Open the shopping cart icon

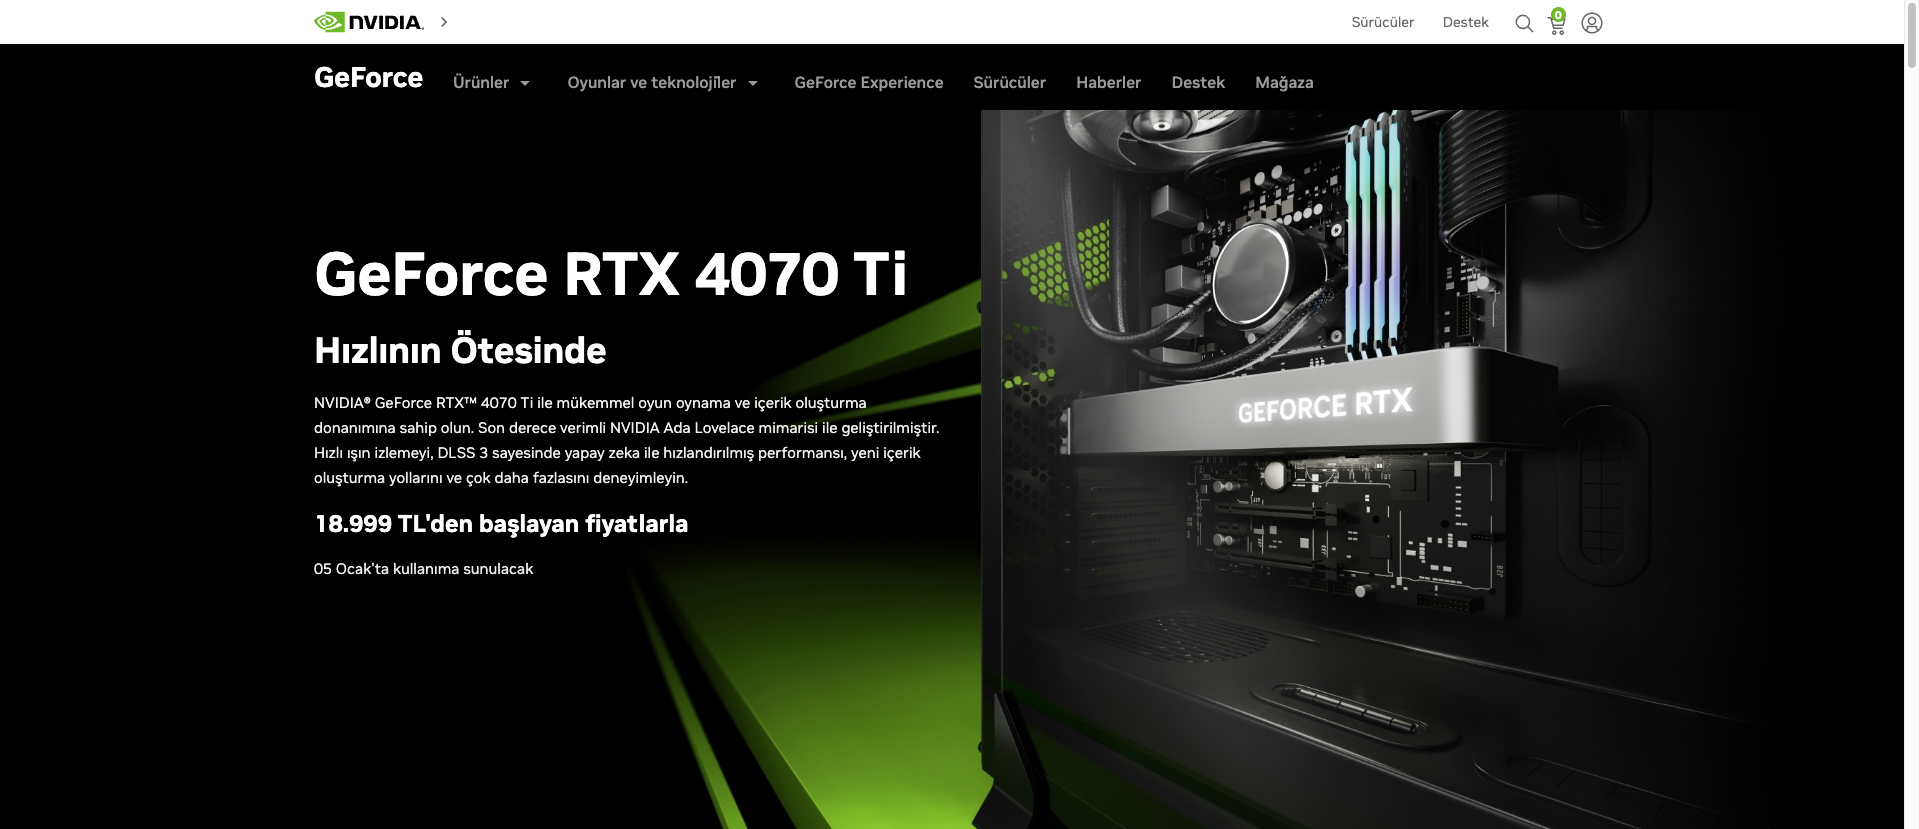click(x=1557, y=22)
